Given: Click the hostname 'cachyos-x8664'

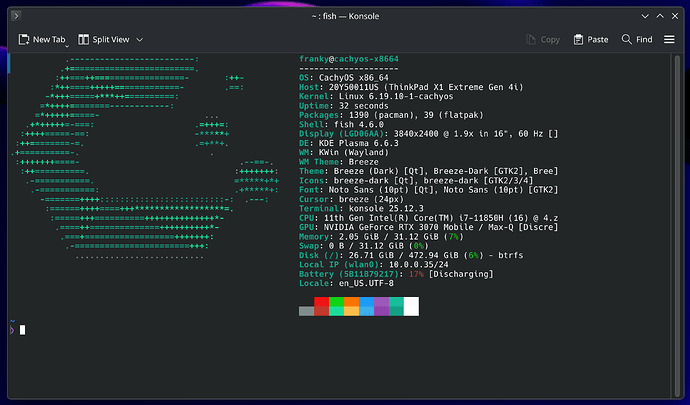Looking at the screenshot, I should tap(366, 59).
